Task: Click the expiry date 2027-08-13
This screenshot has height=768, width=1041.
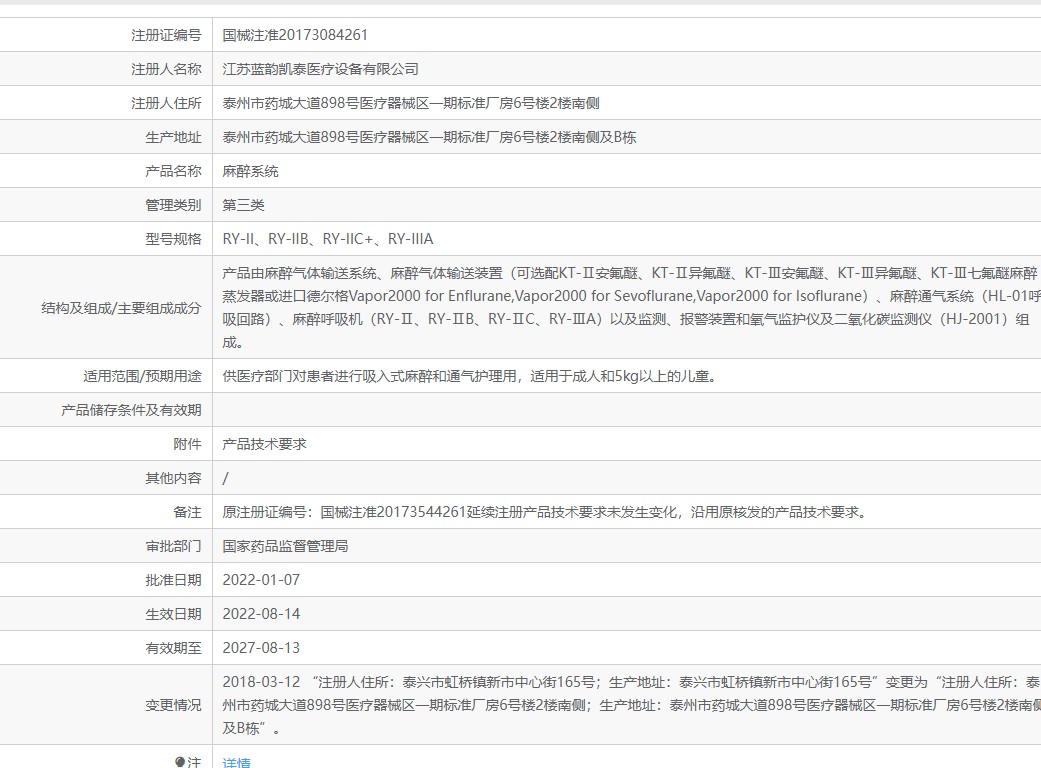Action: point(261,648)
